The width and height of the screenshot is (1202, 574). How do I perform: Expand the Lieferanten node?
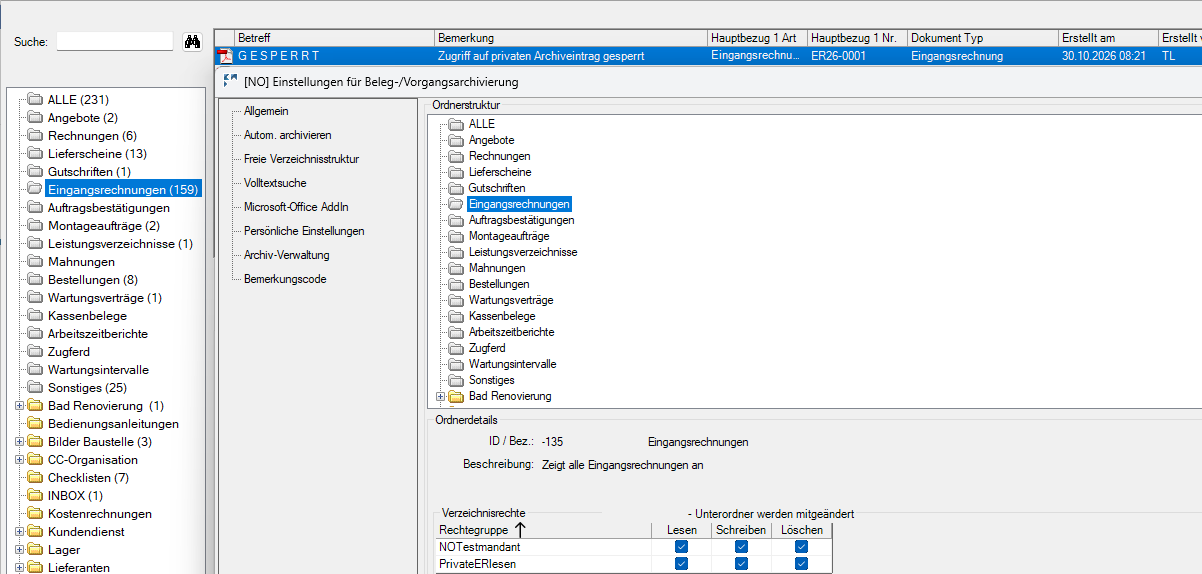tap(19, 568)
